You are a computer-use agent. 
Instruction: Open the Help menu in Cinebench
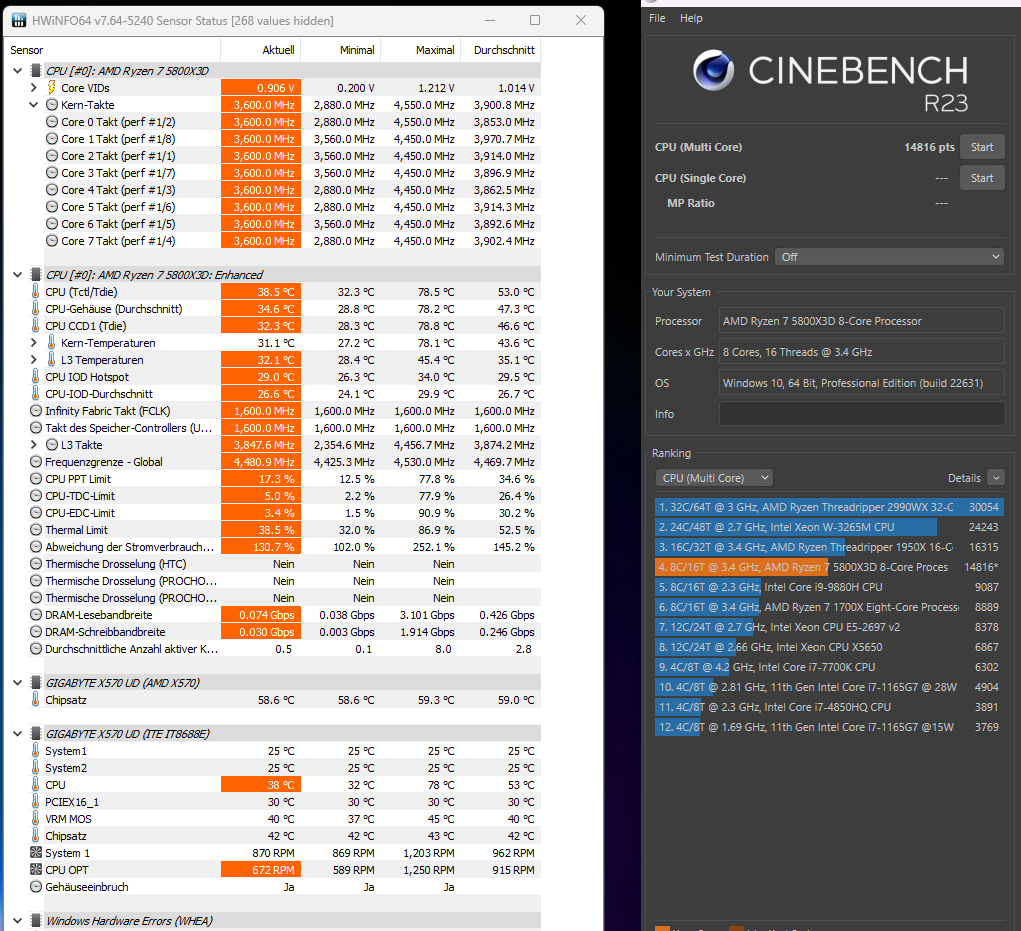691,18
